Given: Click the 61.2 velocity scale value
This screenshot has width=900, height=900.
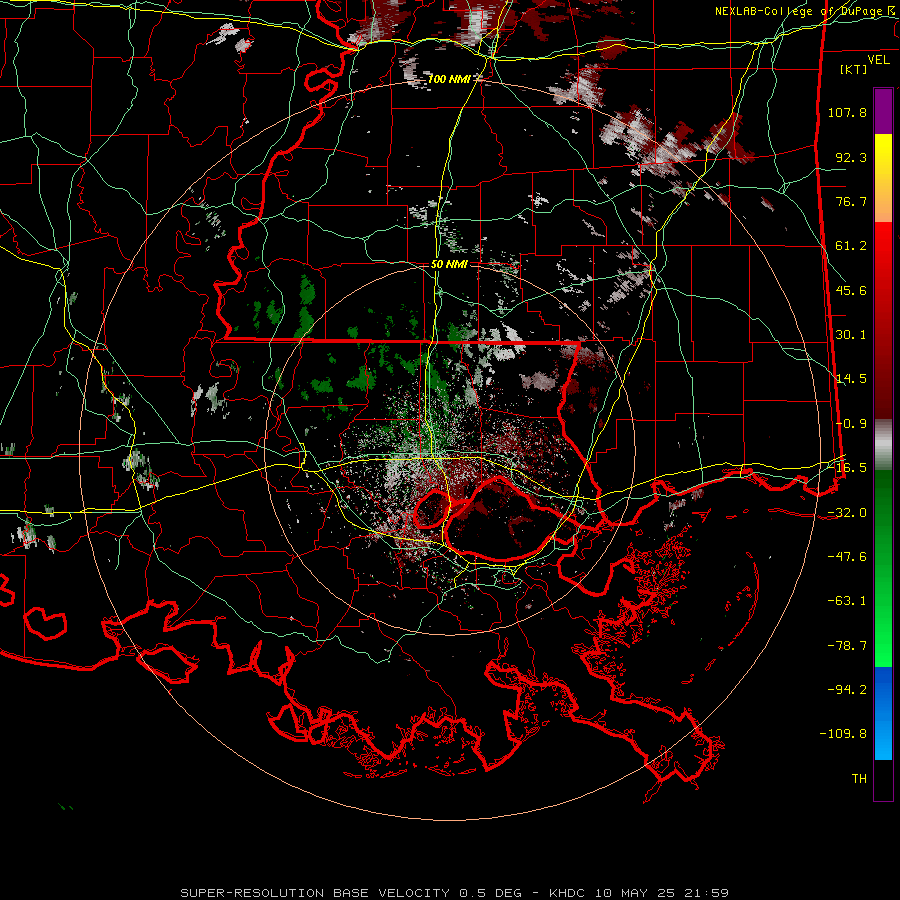Looking at the screenshot, I should pos(851,246).
